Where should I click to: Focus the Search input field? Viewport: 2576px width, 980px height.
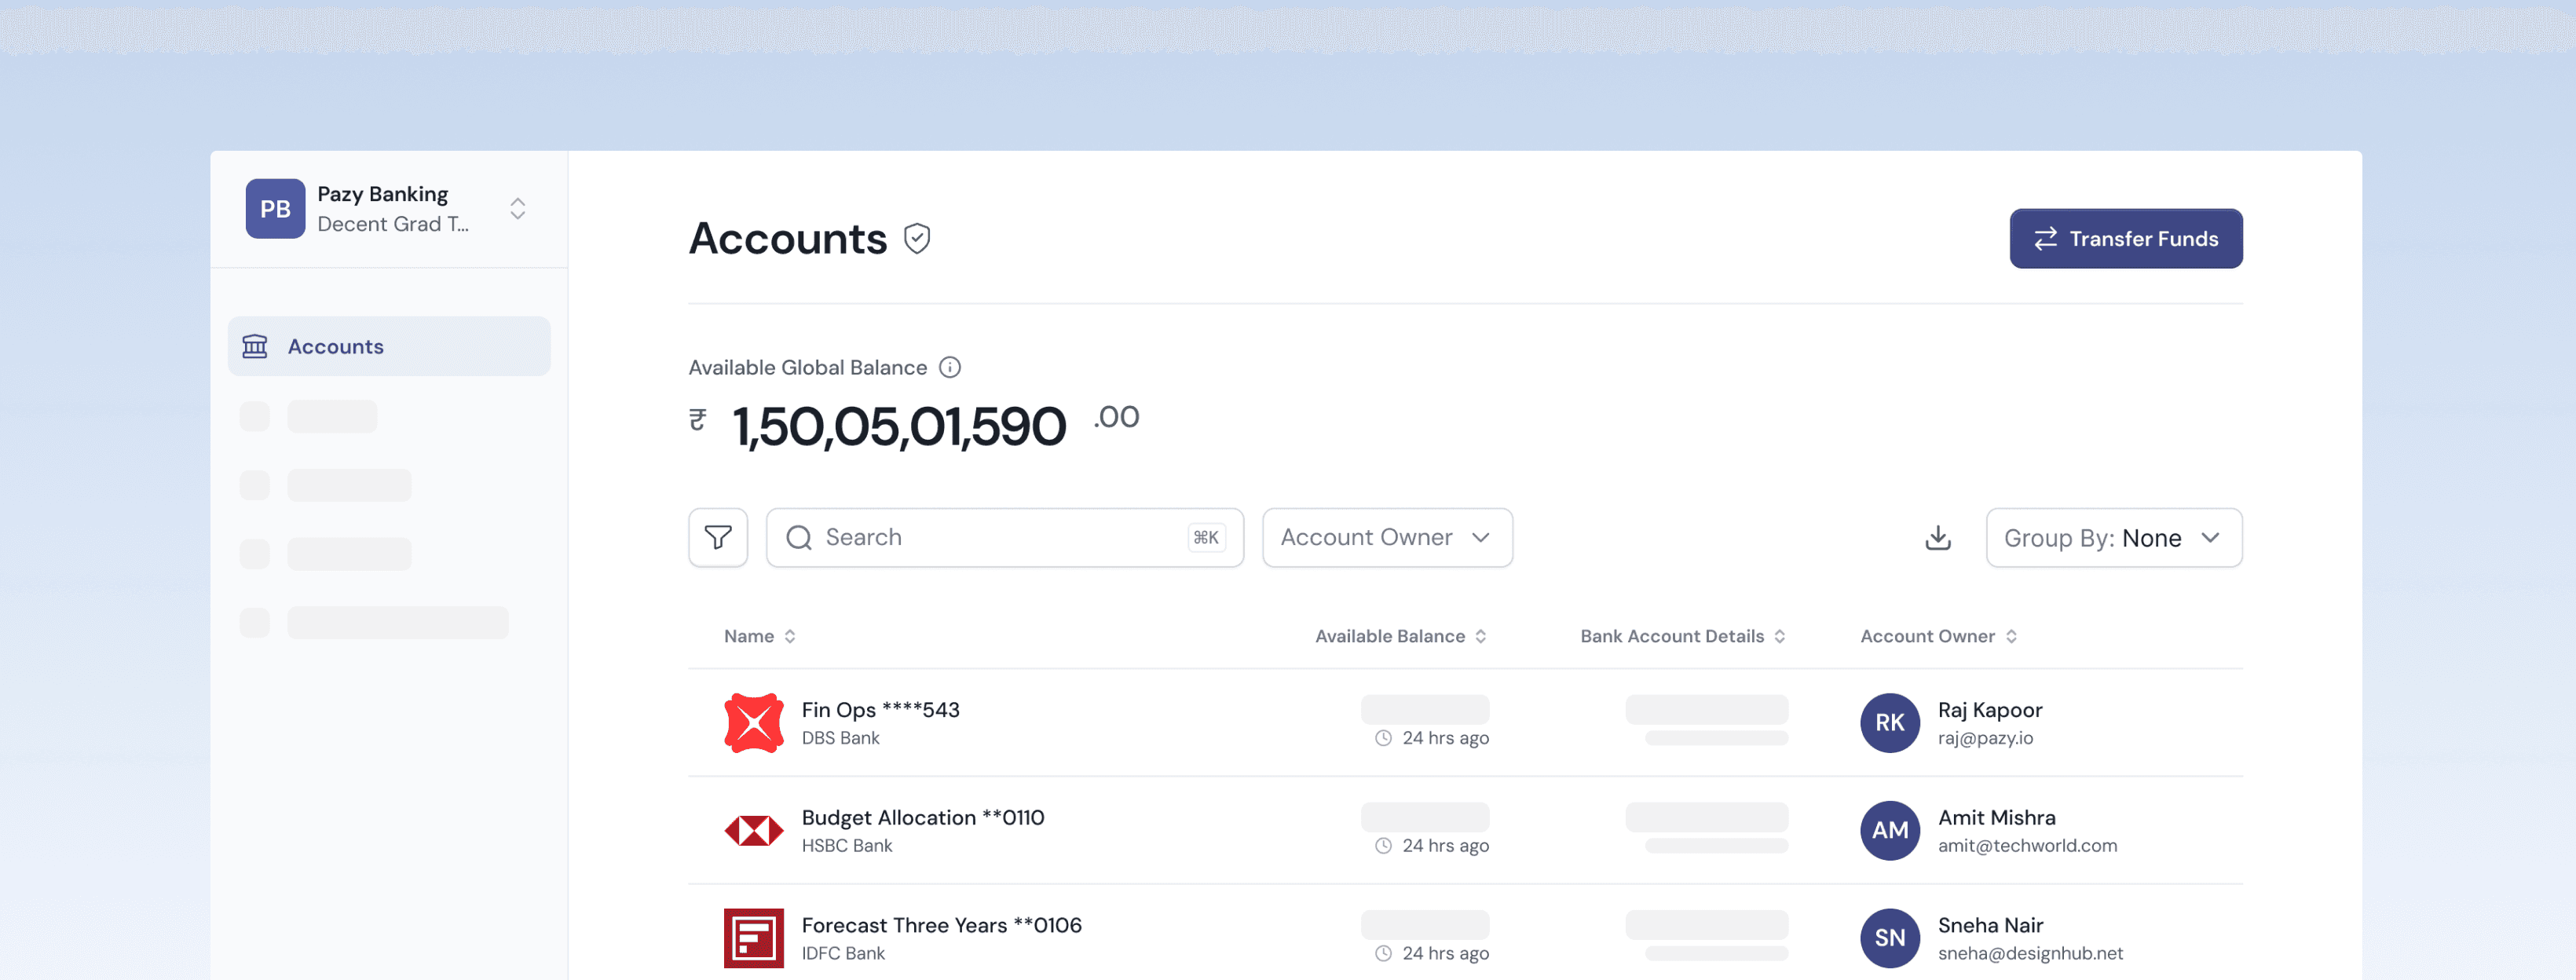tap(1000, 537)
